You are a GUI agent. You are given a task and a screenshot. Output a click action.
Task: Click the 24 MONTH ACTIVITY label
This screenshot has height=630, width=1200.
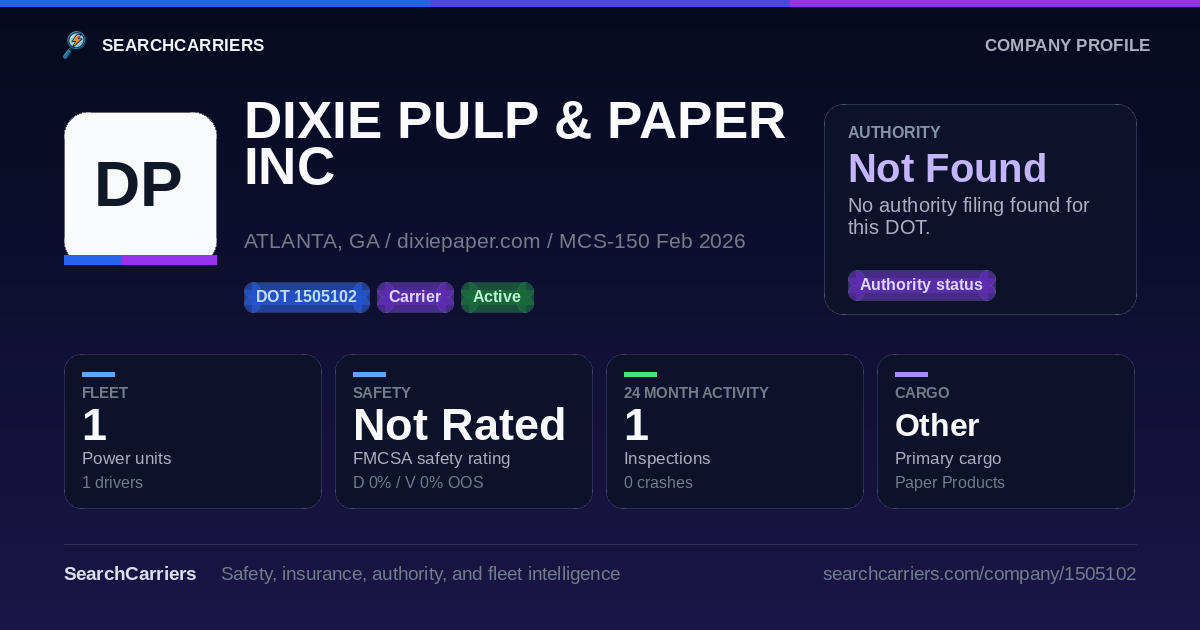[x=696, y=393]
